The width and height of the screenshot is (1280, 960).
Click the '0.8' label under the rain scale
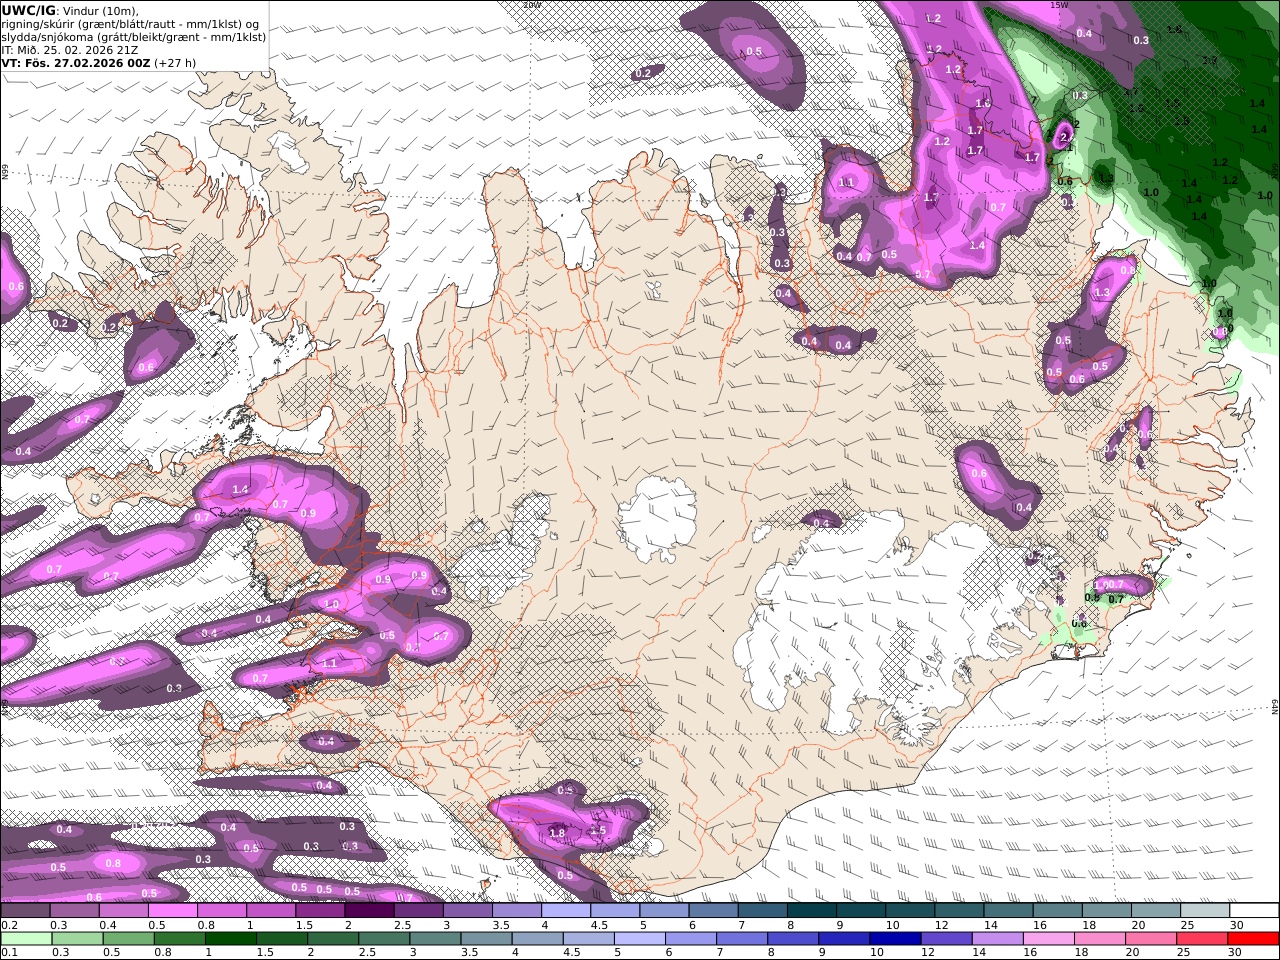tap(163, 953)
